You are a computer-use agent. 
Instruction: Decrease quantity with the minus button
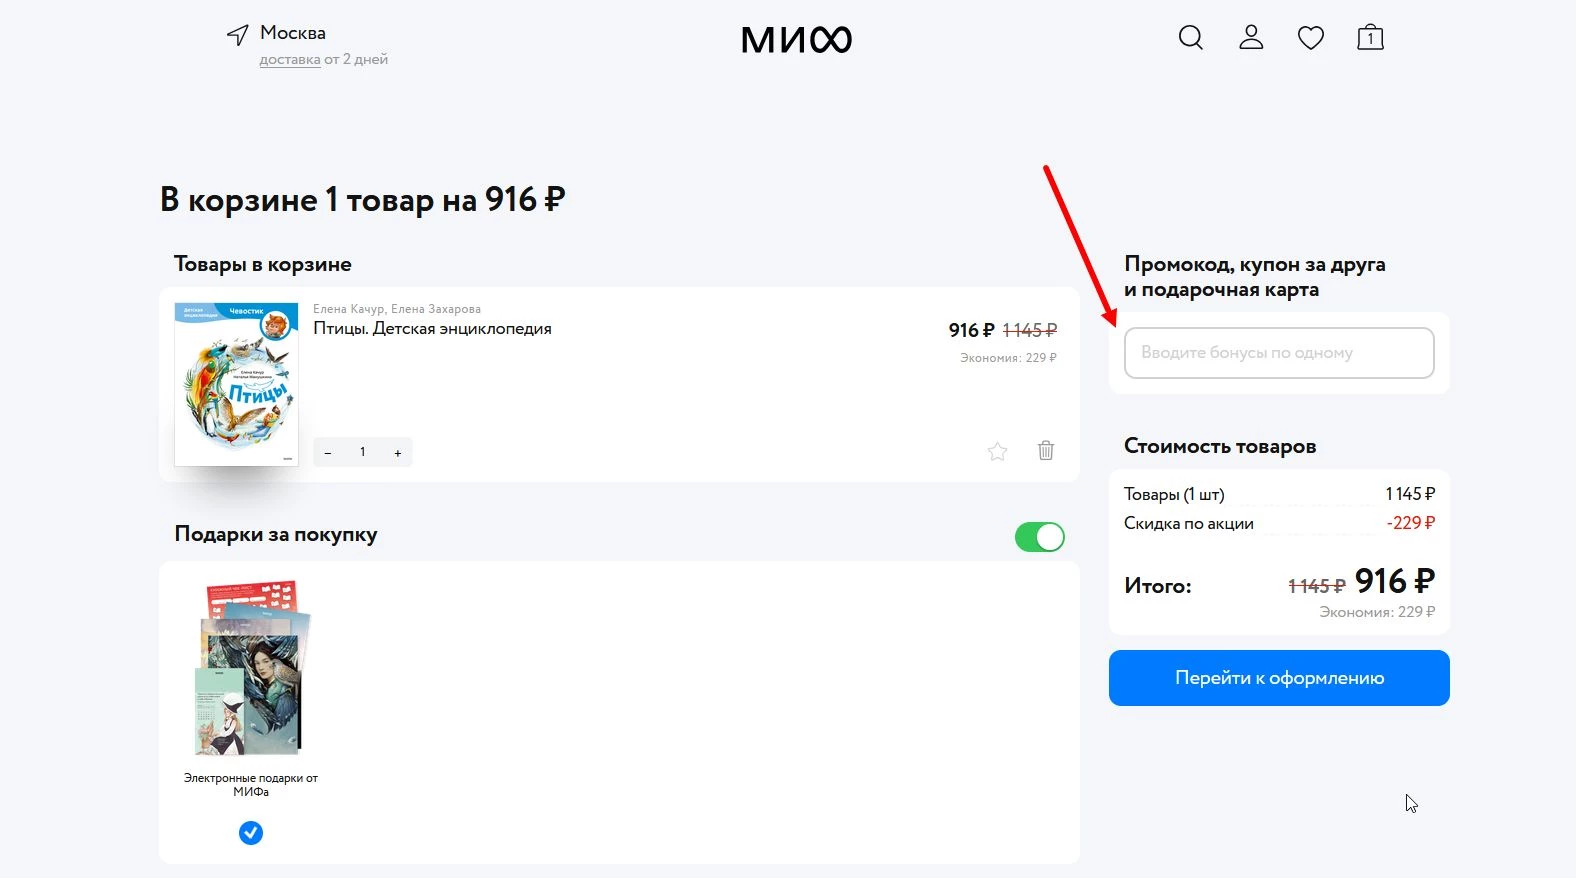coord(327,452)
